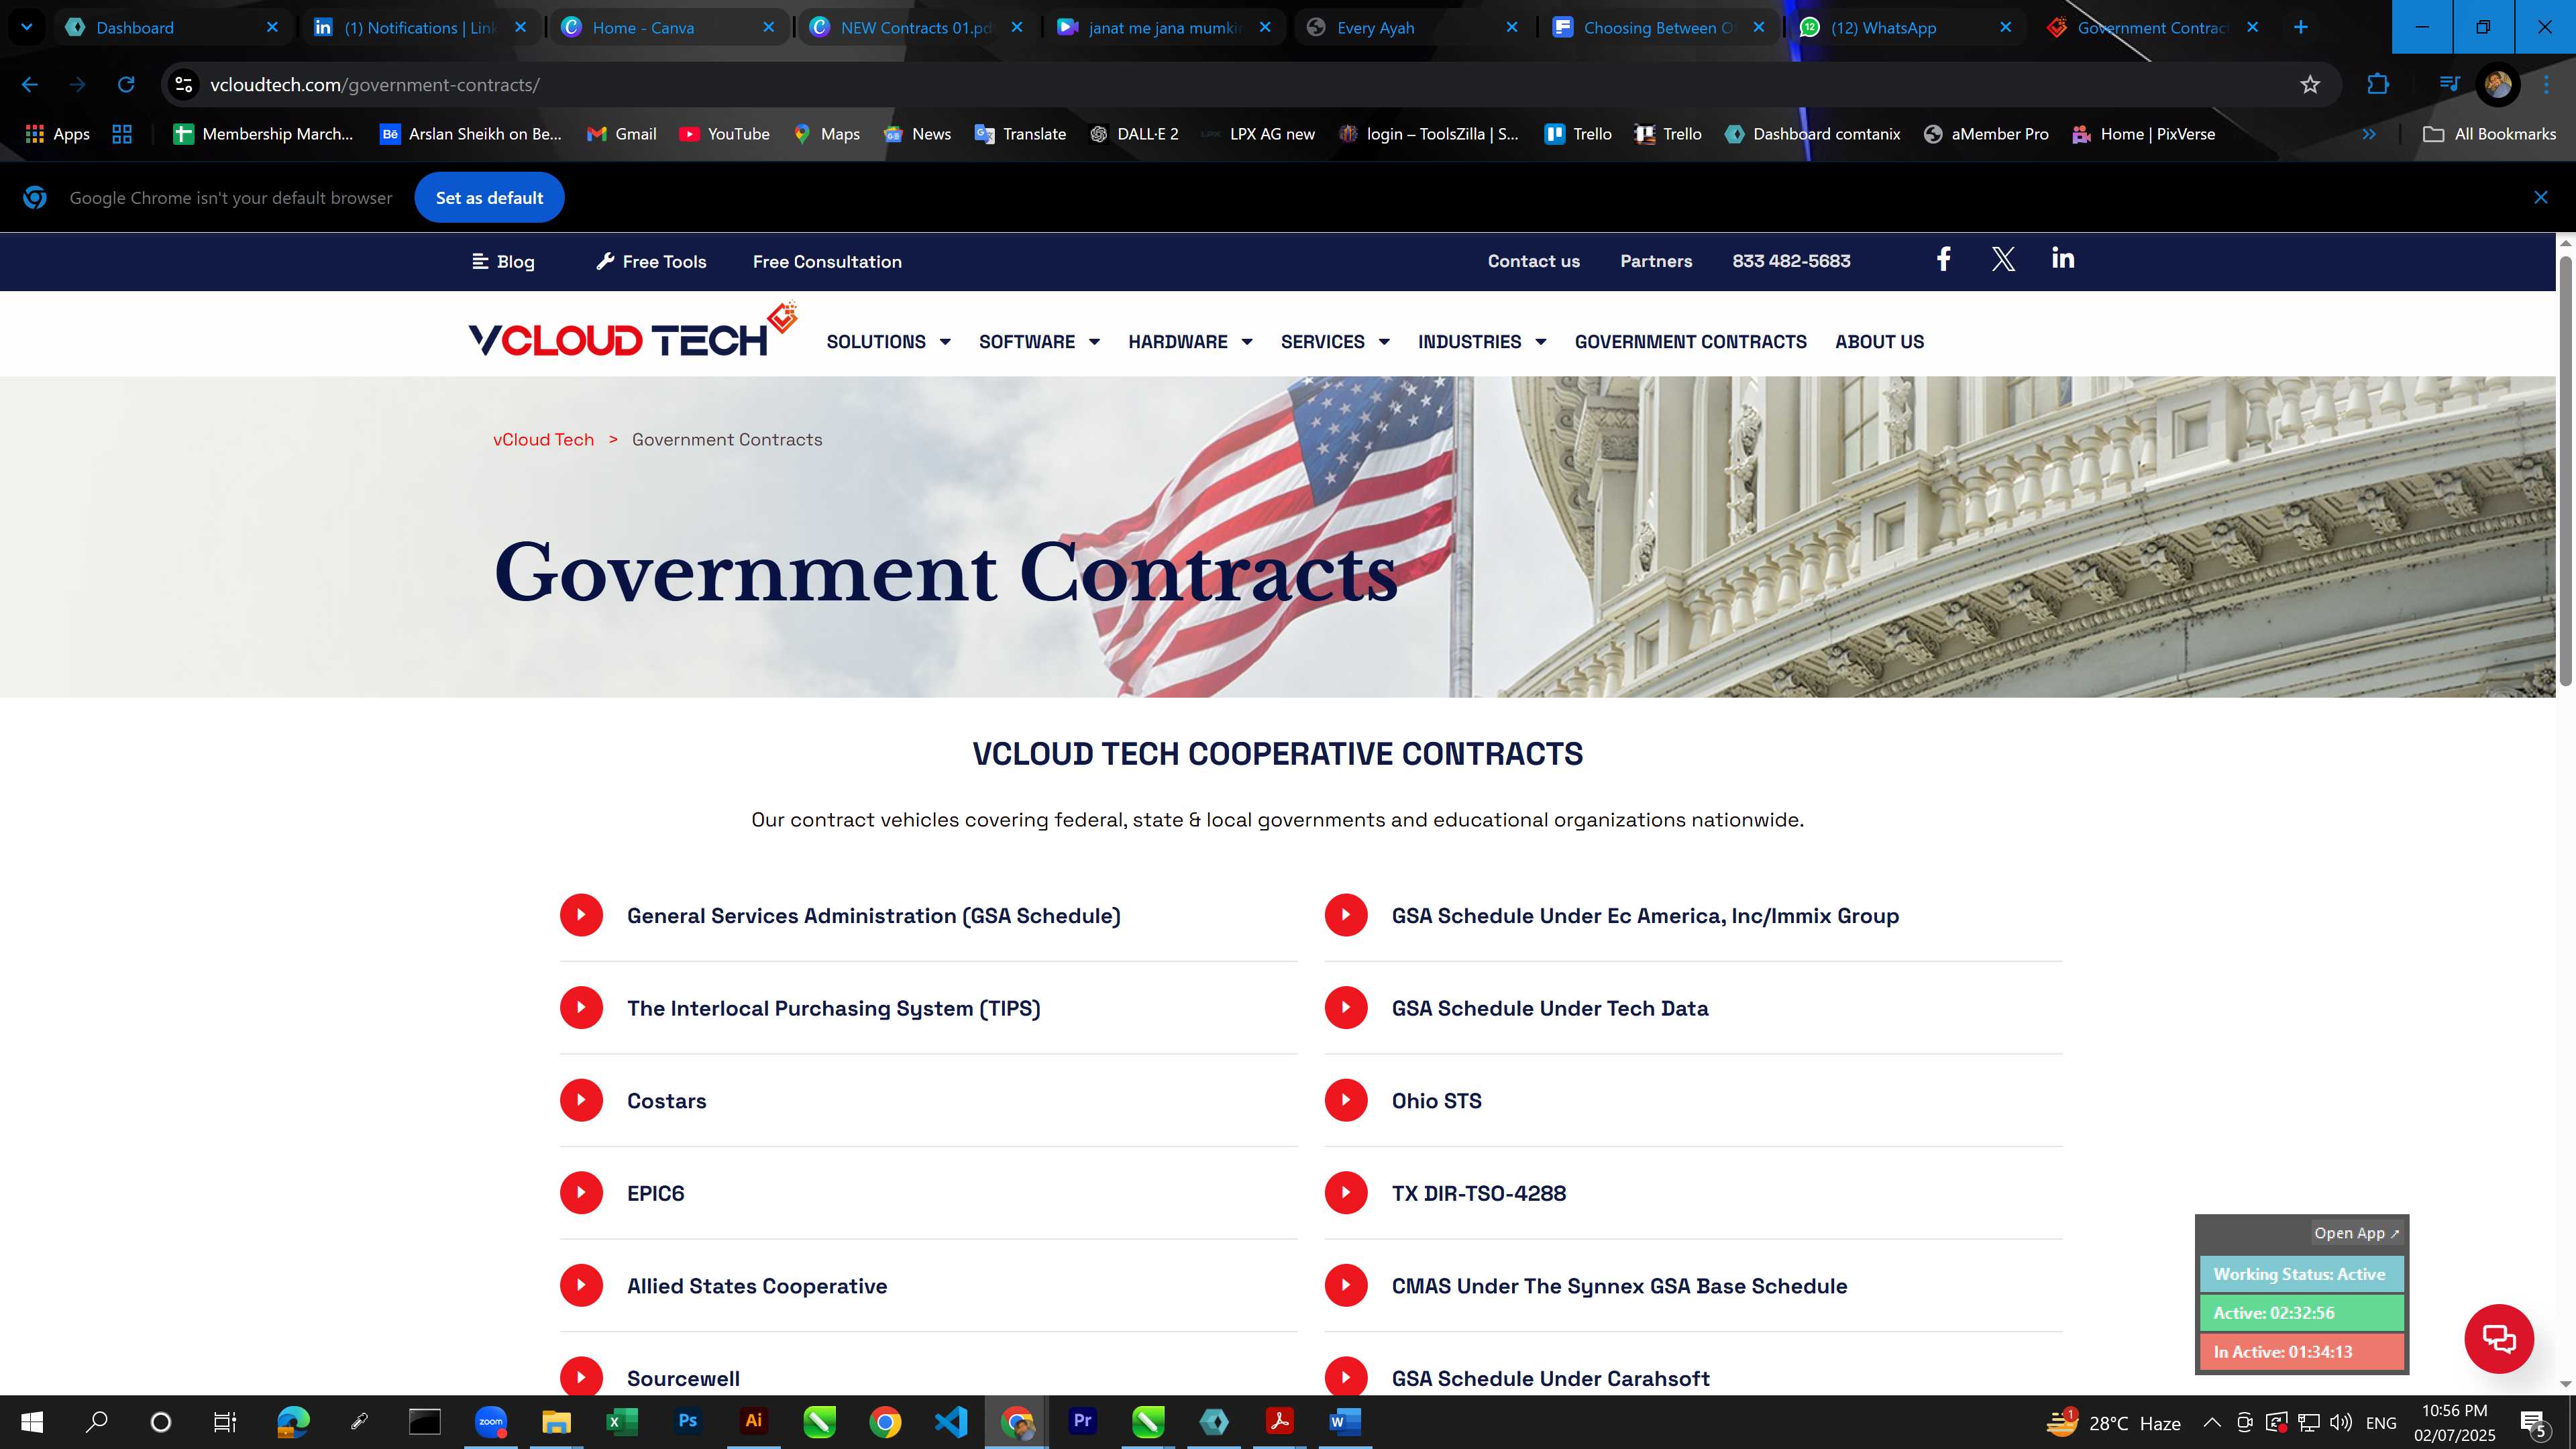Open the X (Twitter) social icon
Viewport: 2576px width, 1449px height.
pos(2003,260)
